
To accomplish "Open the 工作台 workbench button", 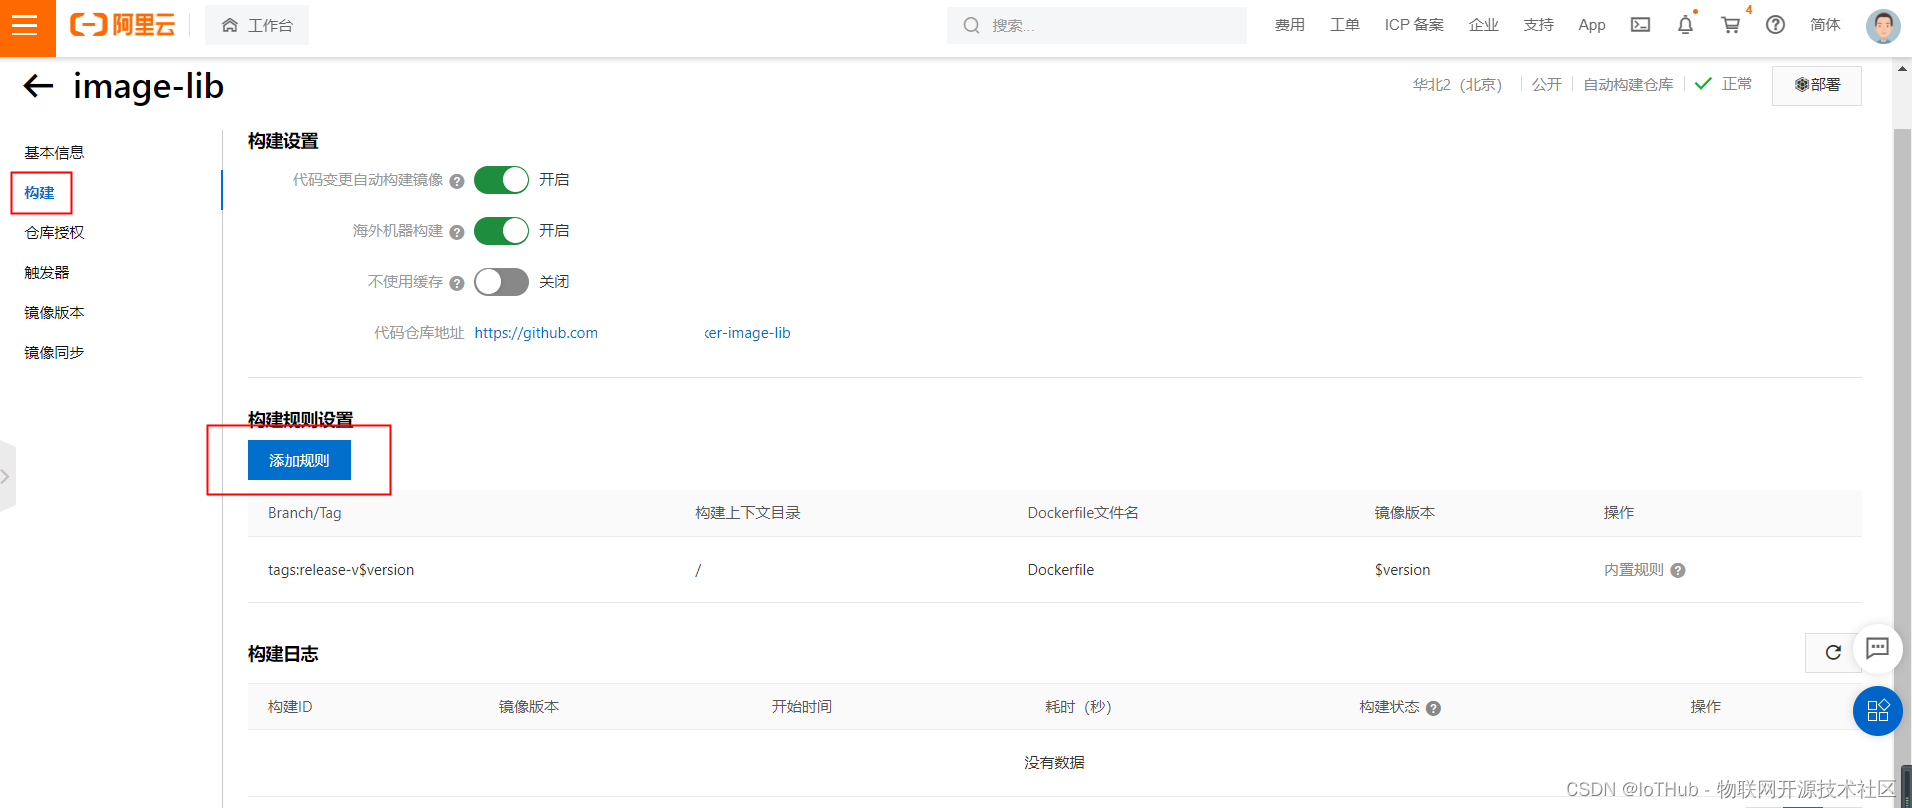I will click(257, 25).
